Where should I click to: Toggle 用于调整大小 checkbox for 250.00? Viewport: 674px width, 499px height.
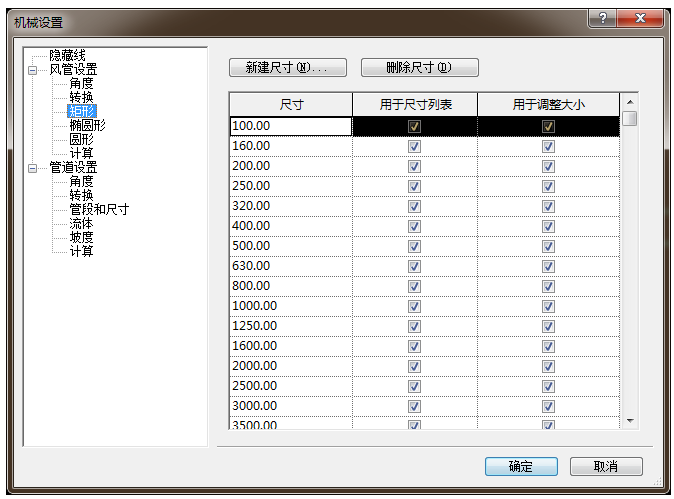[548, 187]
